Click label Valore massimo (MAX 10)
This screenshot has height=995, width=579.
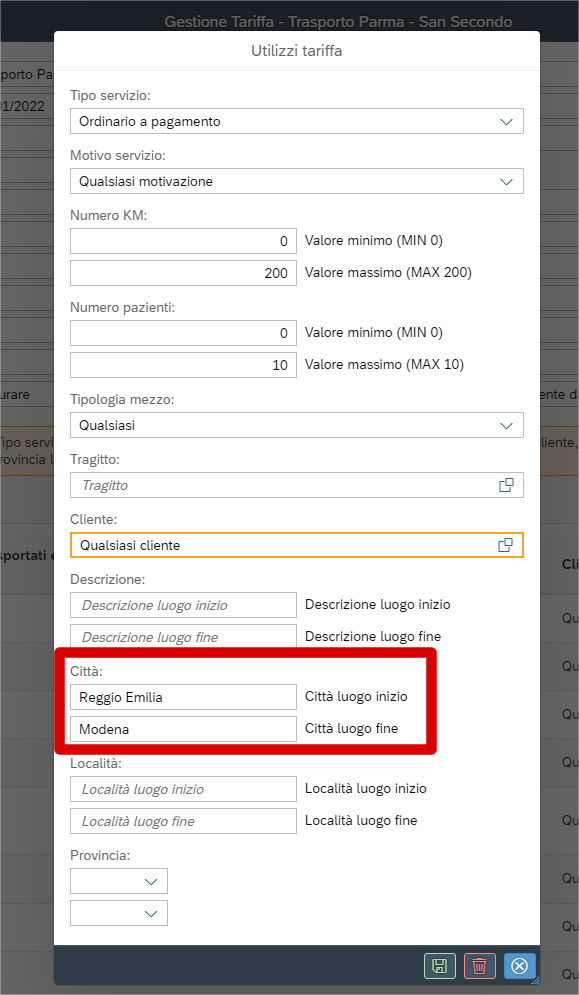(384, 365)
